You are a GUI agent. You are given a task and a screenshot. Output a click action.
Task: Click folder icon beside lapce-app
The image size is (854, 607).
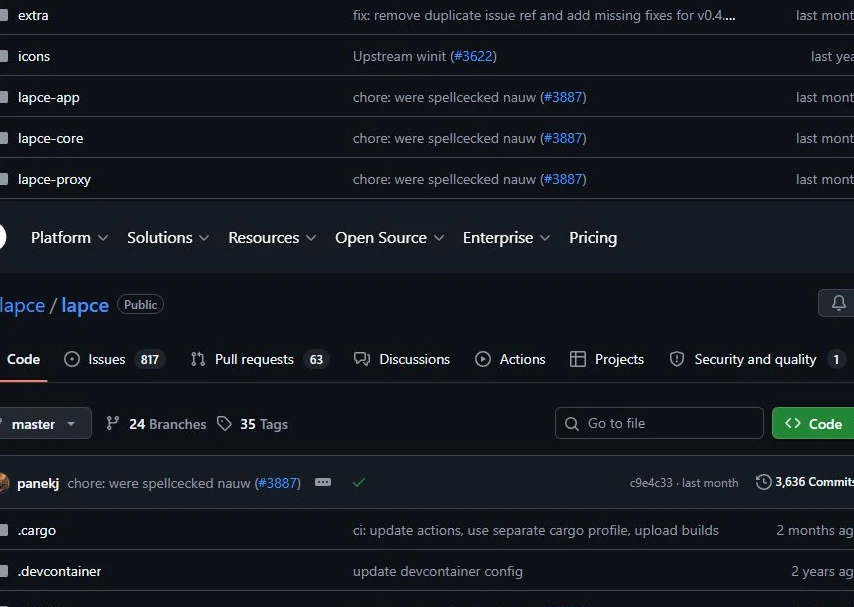[x=3, y=98]
